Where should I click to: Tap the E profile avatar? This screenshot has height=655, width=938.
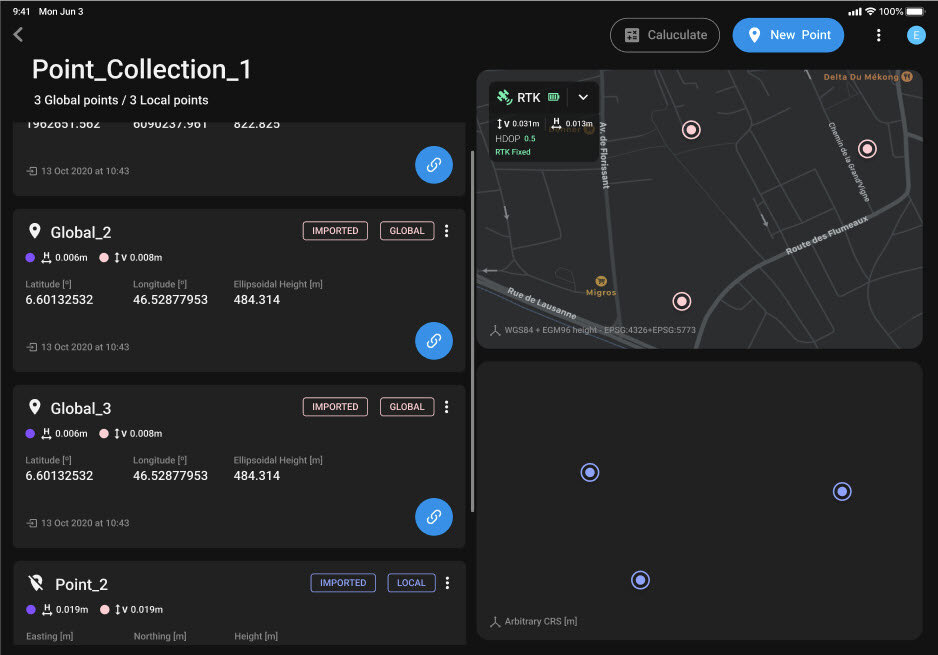click(x=916, y=34)
